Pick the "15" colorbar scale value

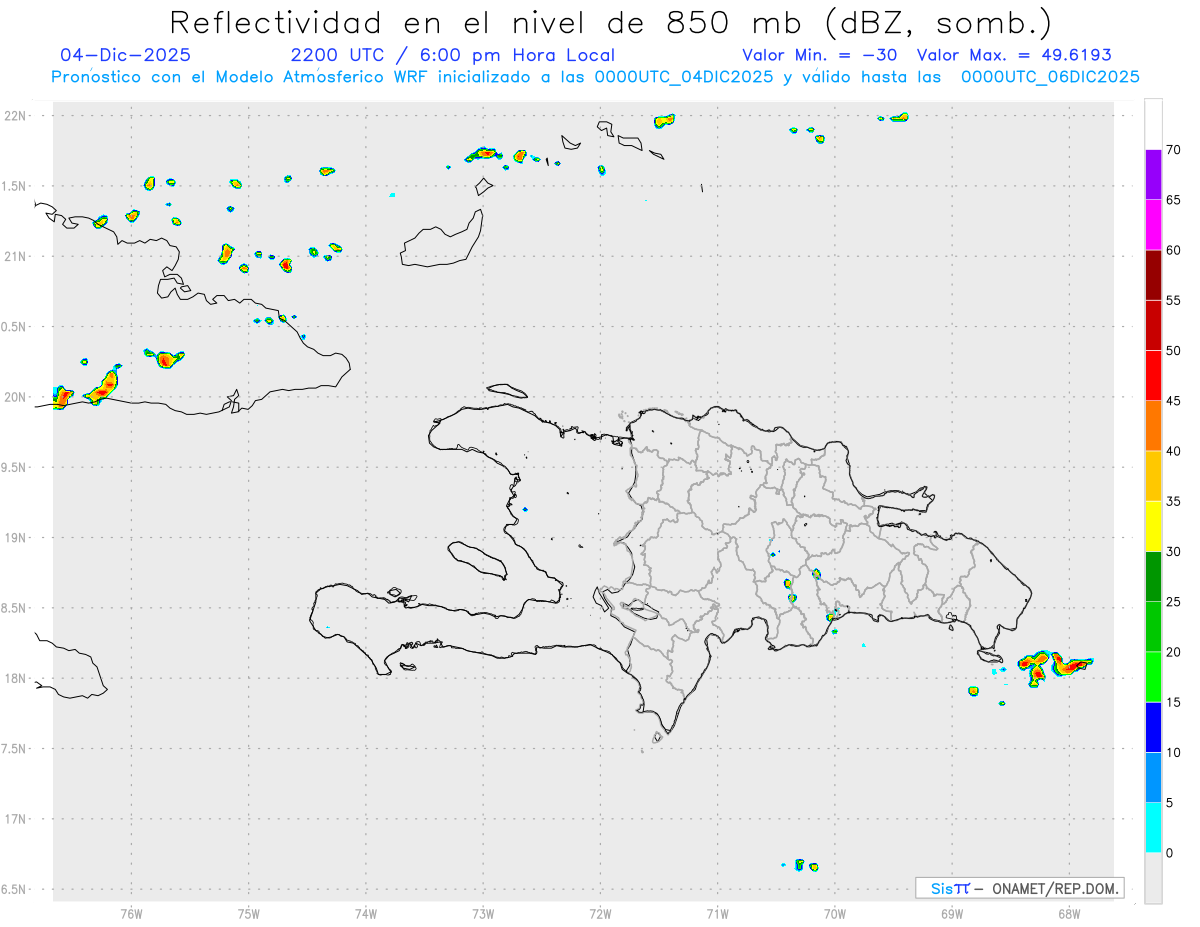pyautogui.click(x=1173, y=702)
